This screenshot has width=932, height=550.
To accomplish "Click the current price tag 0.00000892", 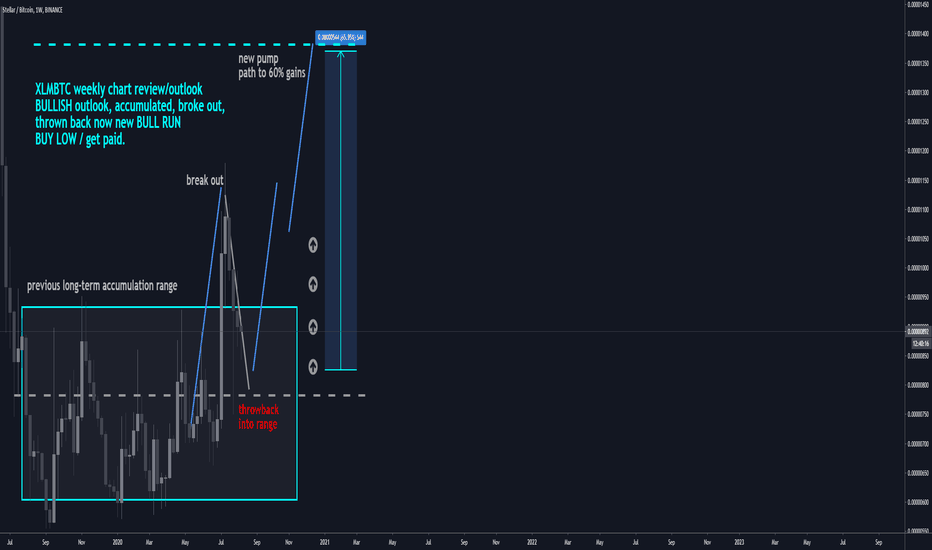I will (918, 332).
